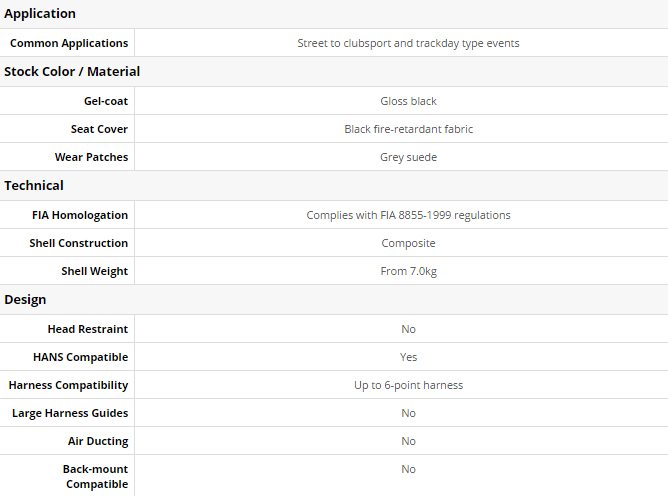Click the Grey suede value

(x=408, y=157)
